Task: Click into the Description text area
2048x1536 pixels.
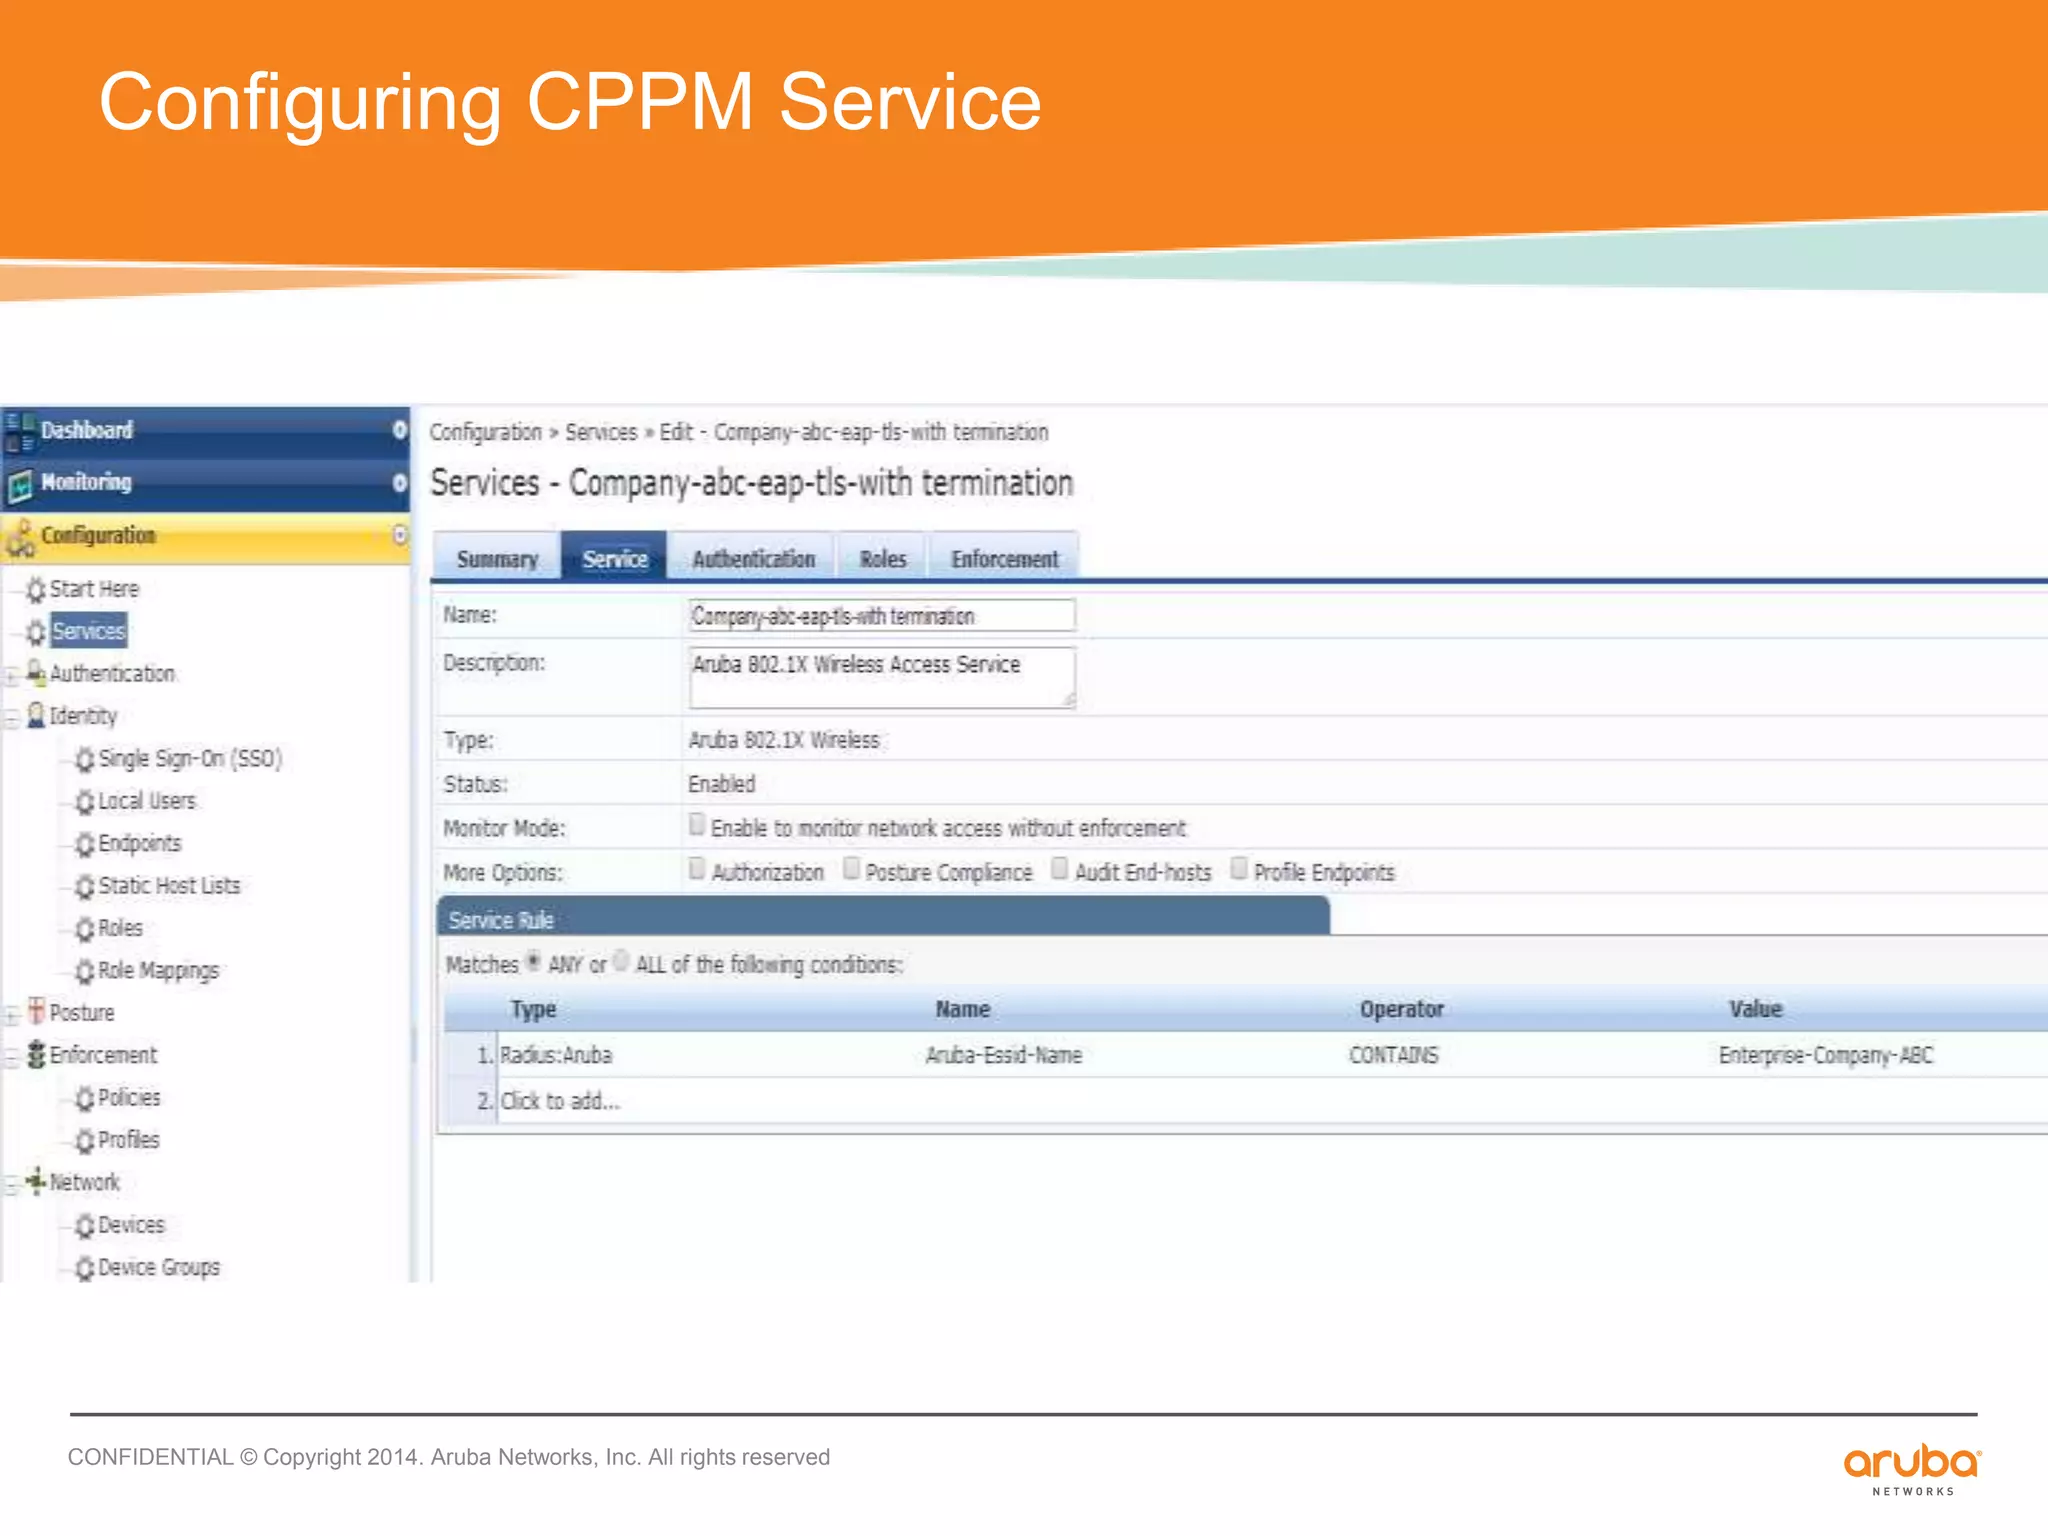Action: point(882,678)
